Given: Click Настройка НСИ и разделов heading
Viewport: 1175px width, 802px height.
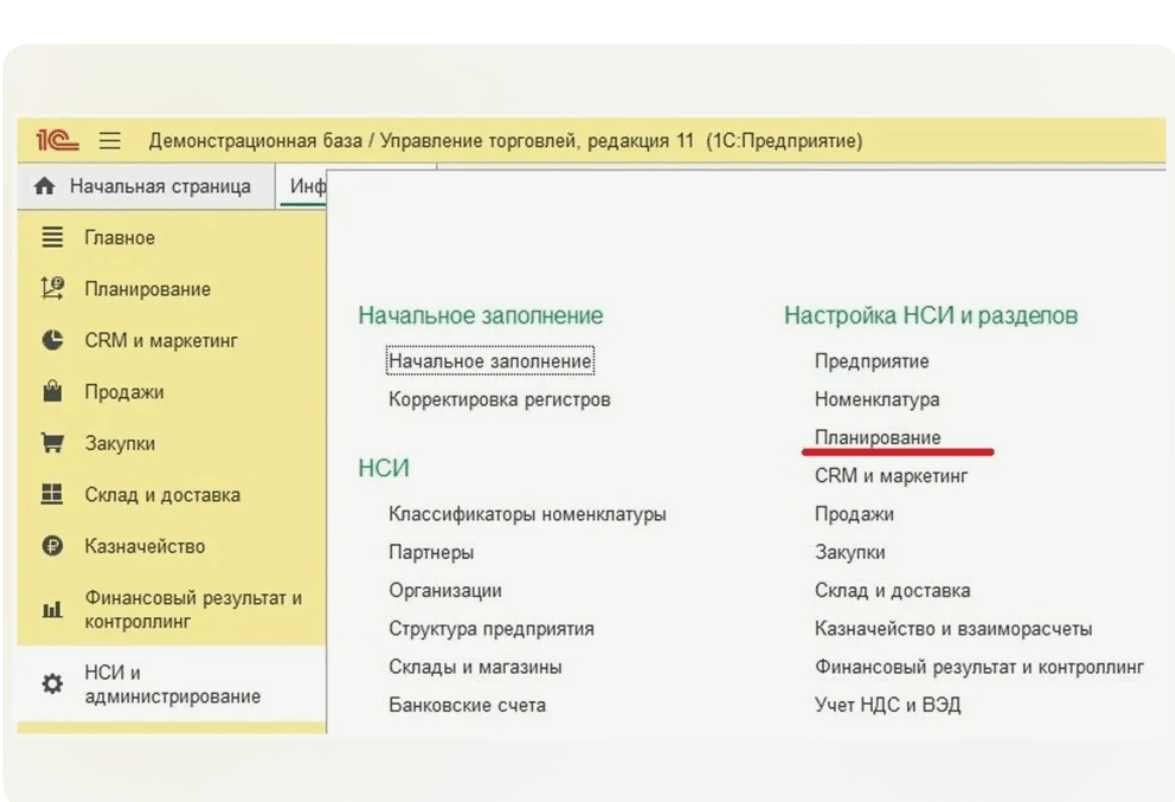Looking at the screenshot, I should pyautogui.click(x=931, y=316).
